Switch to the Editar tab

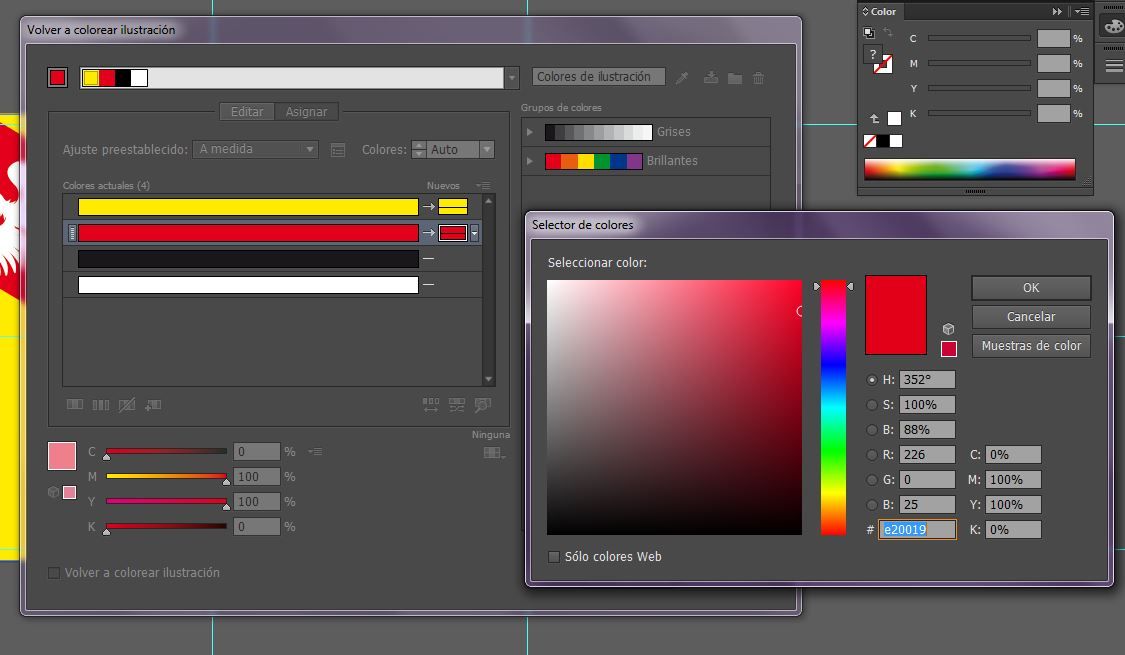click(246, 111)
